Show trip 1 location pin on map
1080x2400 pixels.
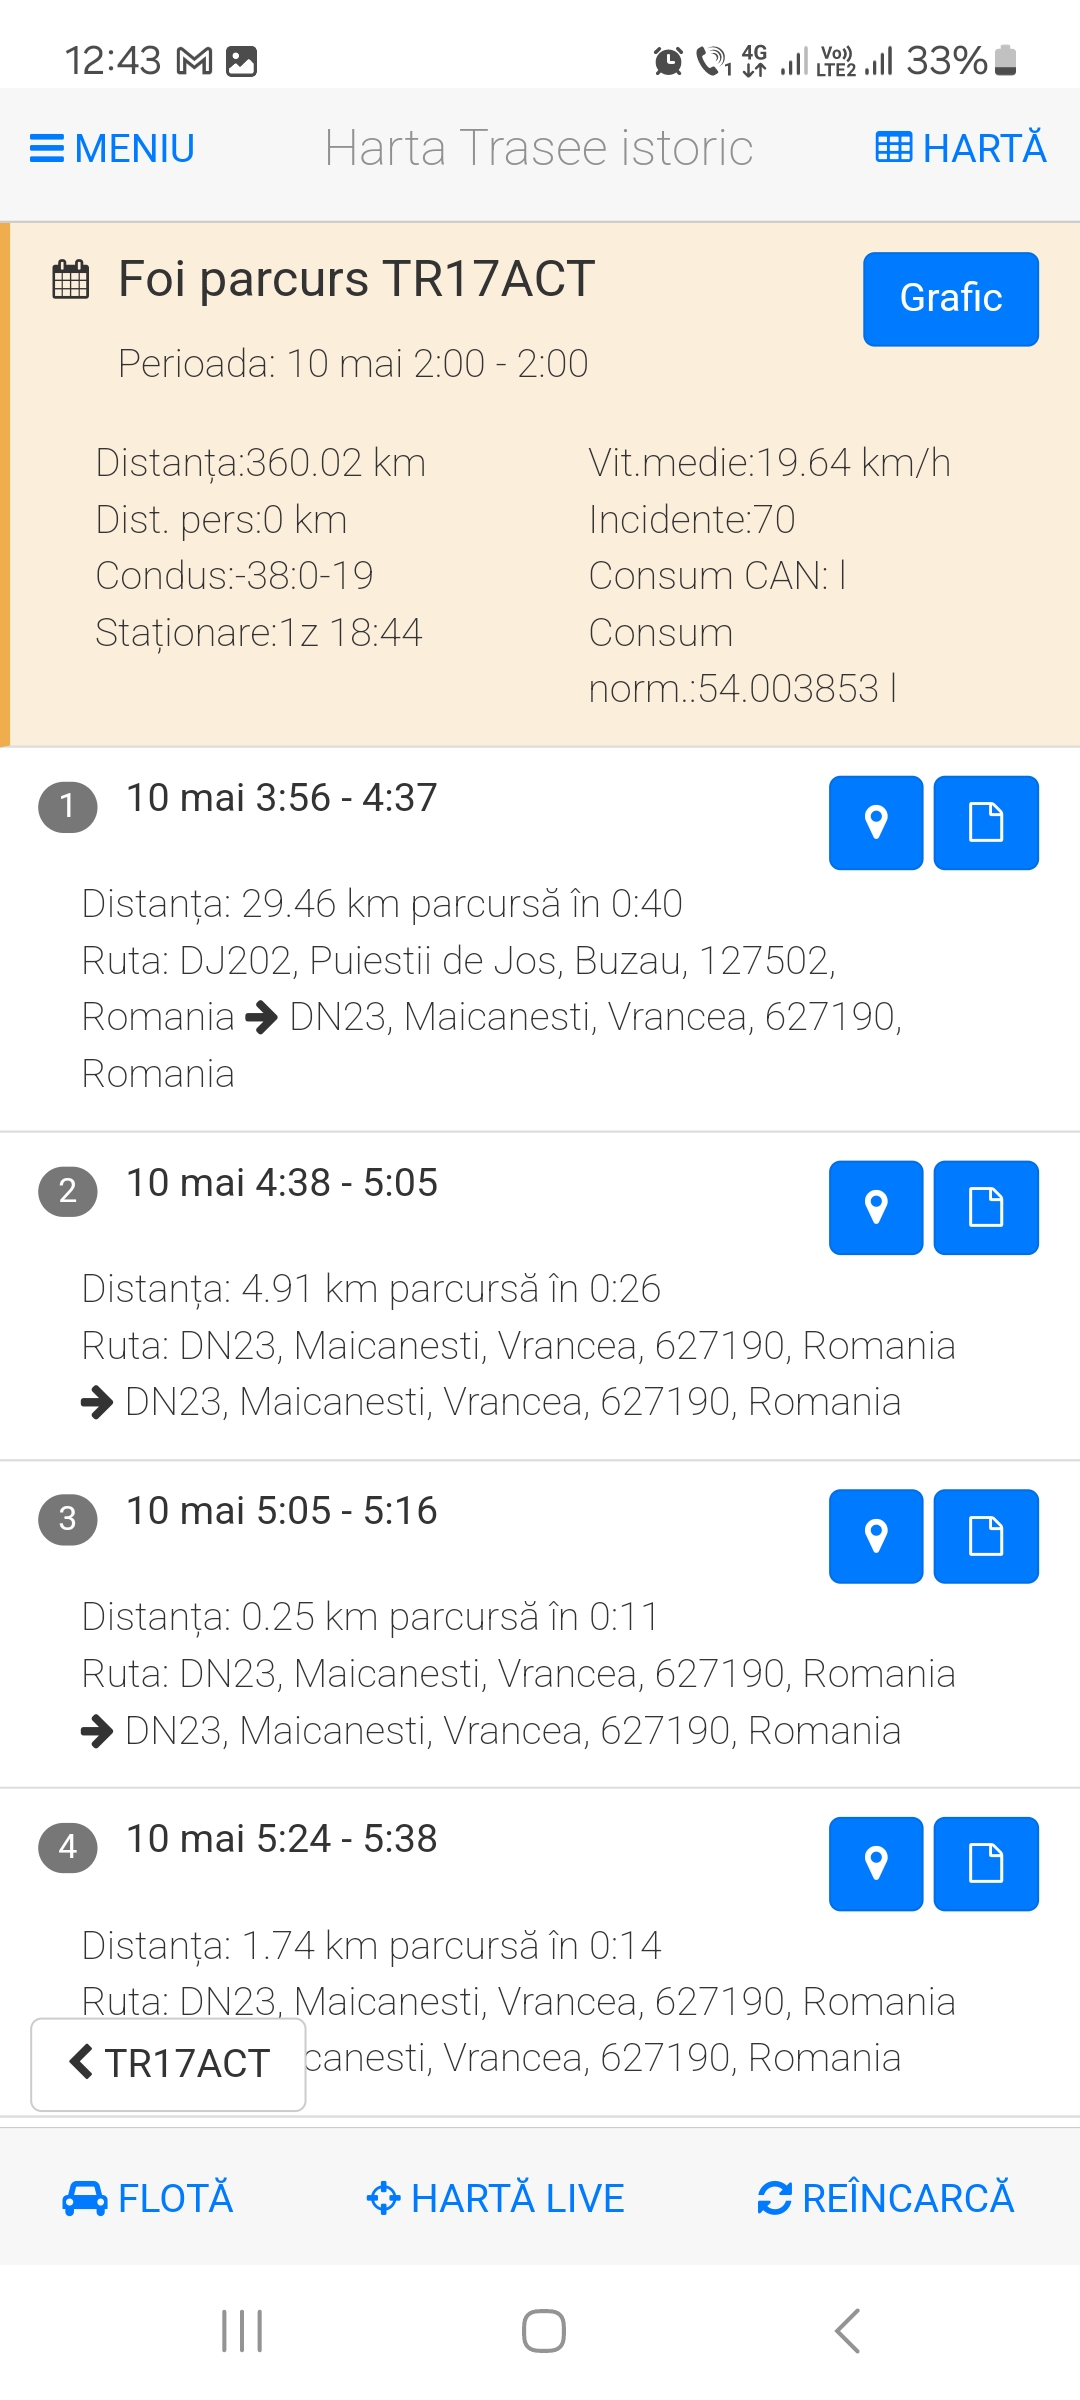[x=875, y=823]
